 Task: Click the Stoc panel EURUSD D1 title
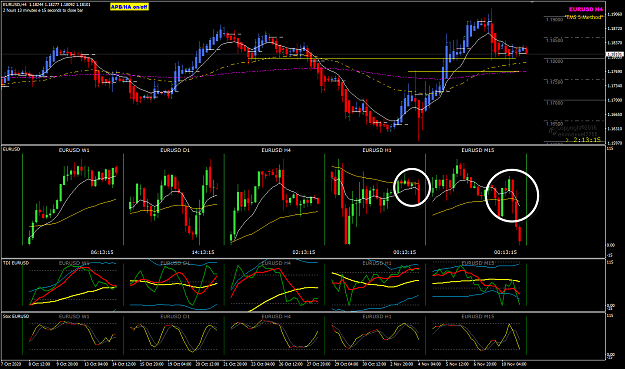point(175,316)
